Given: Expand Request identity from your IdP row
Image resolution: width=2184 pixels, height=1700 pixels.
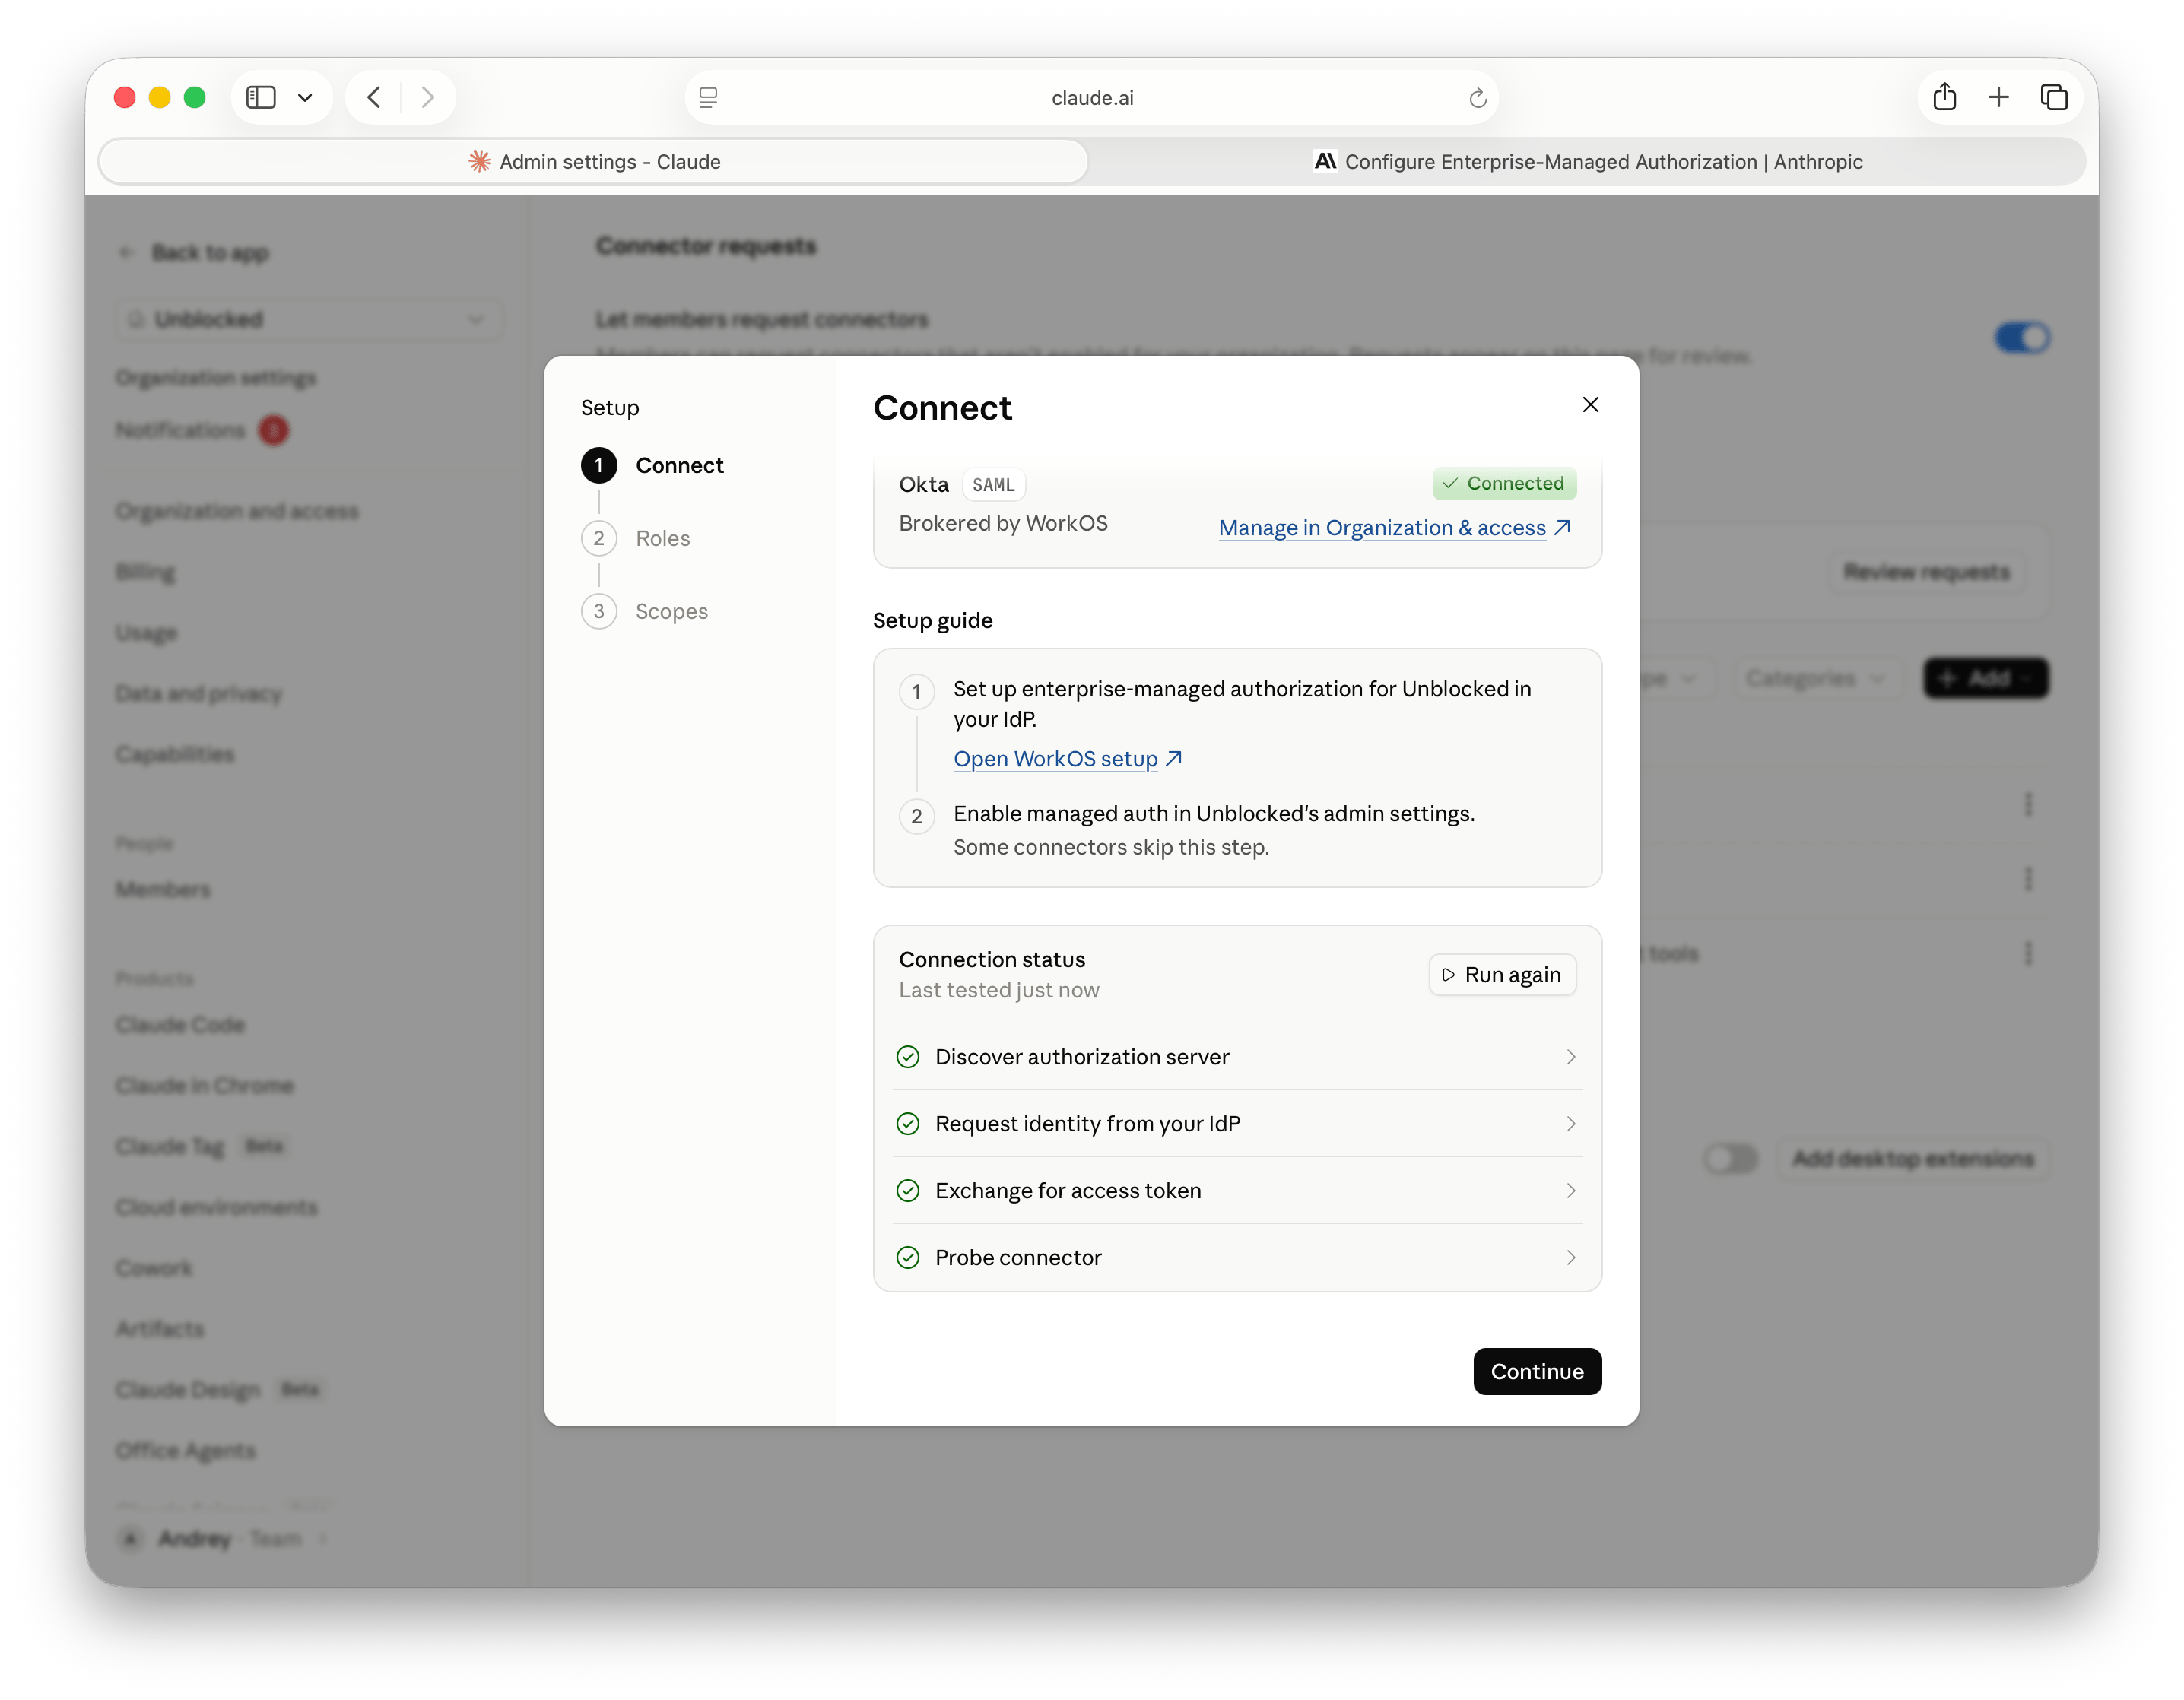Looking at the screenshot, I should pos(1237,1124).
